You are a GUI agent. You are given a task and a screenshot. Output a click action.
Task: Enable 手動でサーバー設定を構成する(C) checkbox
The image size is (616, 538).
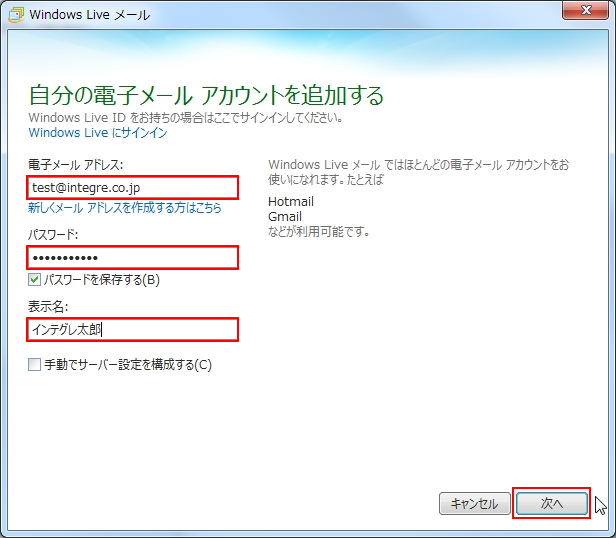click(x=34, y=365)
